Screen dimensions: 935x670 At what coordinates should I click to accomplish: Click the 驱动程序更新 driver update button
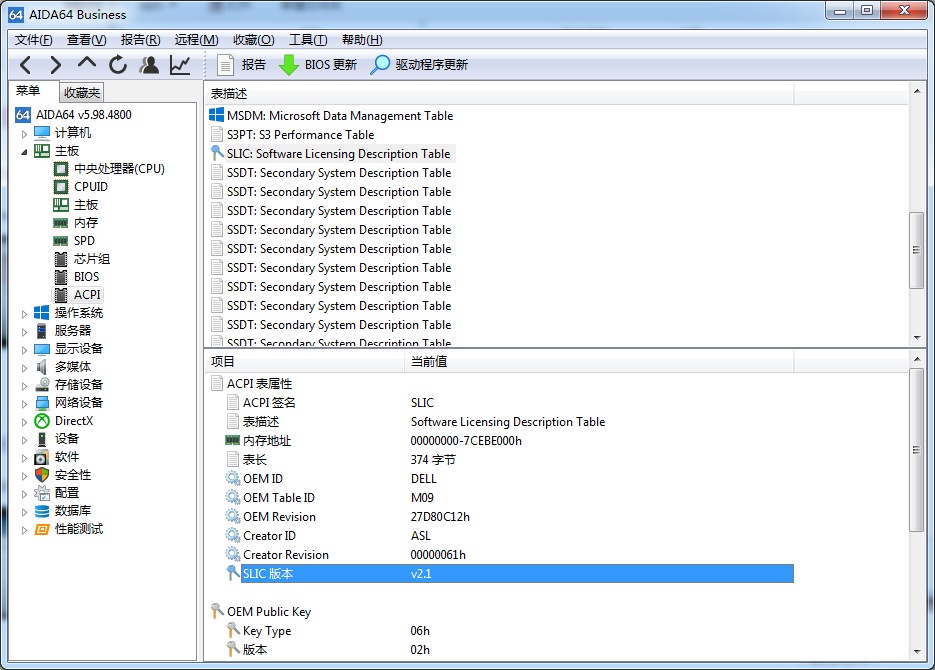pos(419,65)
